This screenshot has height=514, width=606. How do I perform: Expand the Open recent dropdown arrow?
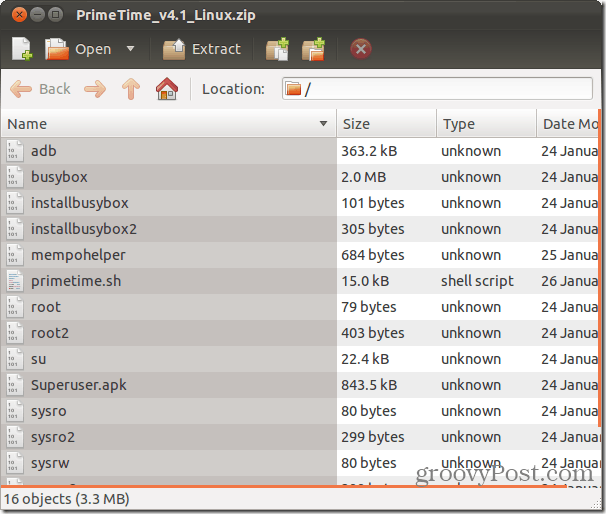130,49
